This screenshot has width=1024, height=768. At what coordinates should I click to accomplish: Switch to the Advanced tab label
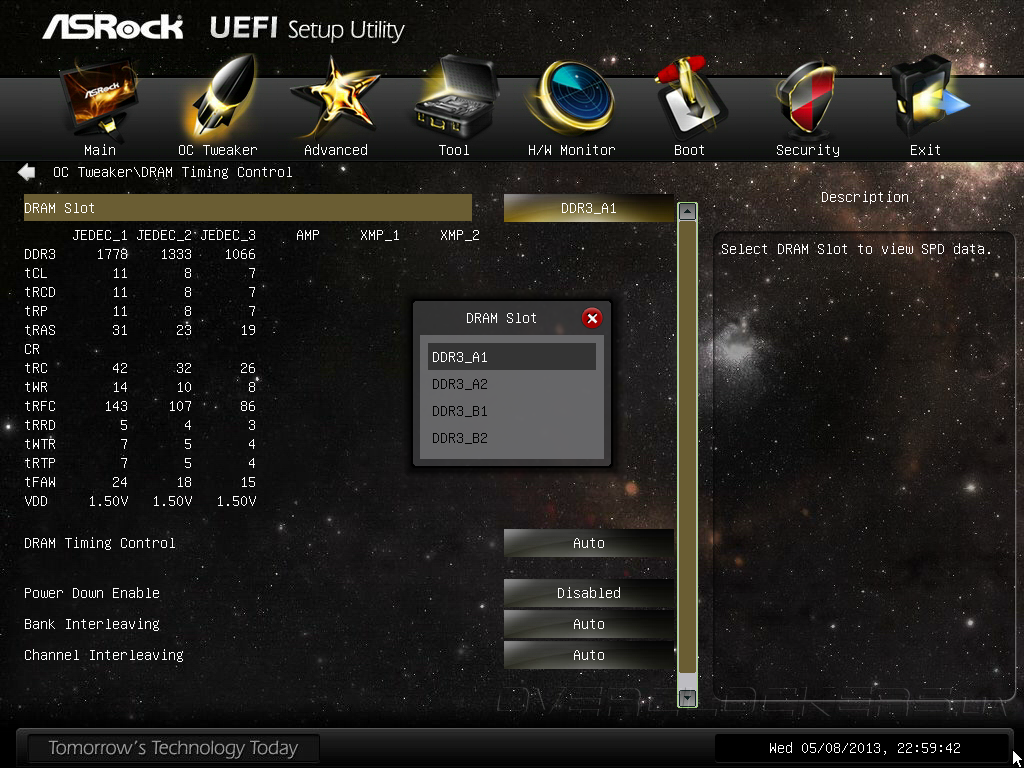[x=336, y=150]
